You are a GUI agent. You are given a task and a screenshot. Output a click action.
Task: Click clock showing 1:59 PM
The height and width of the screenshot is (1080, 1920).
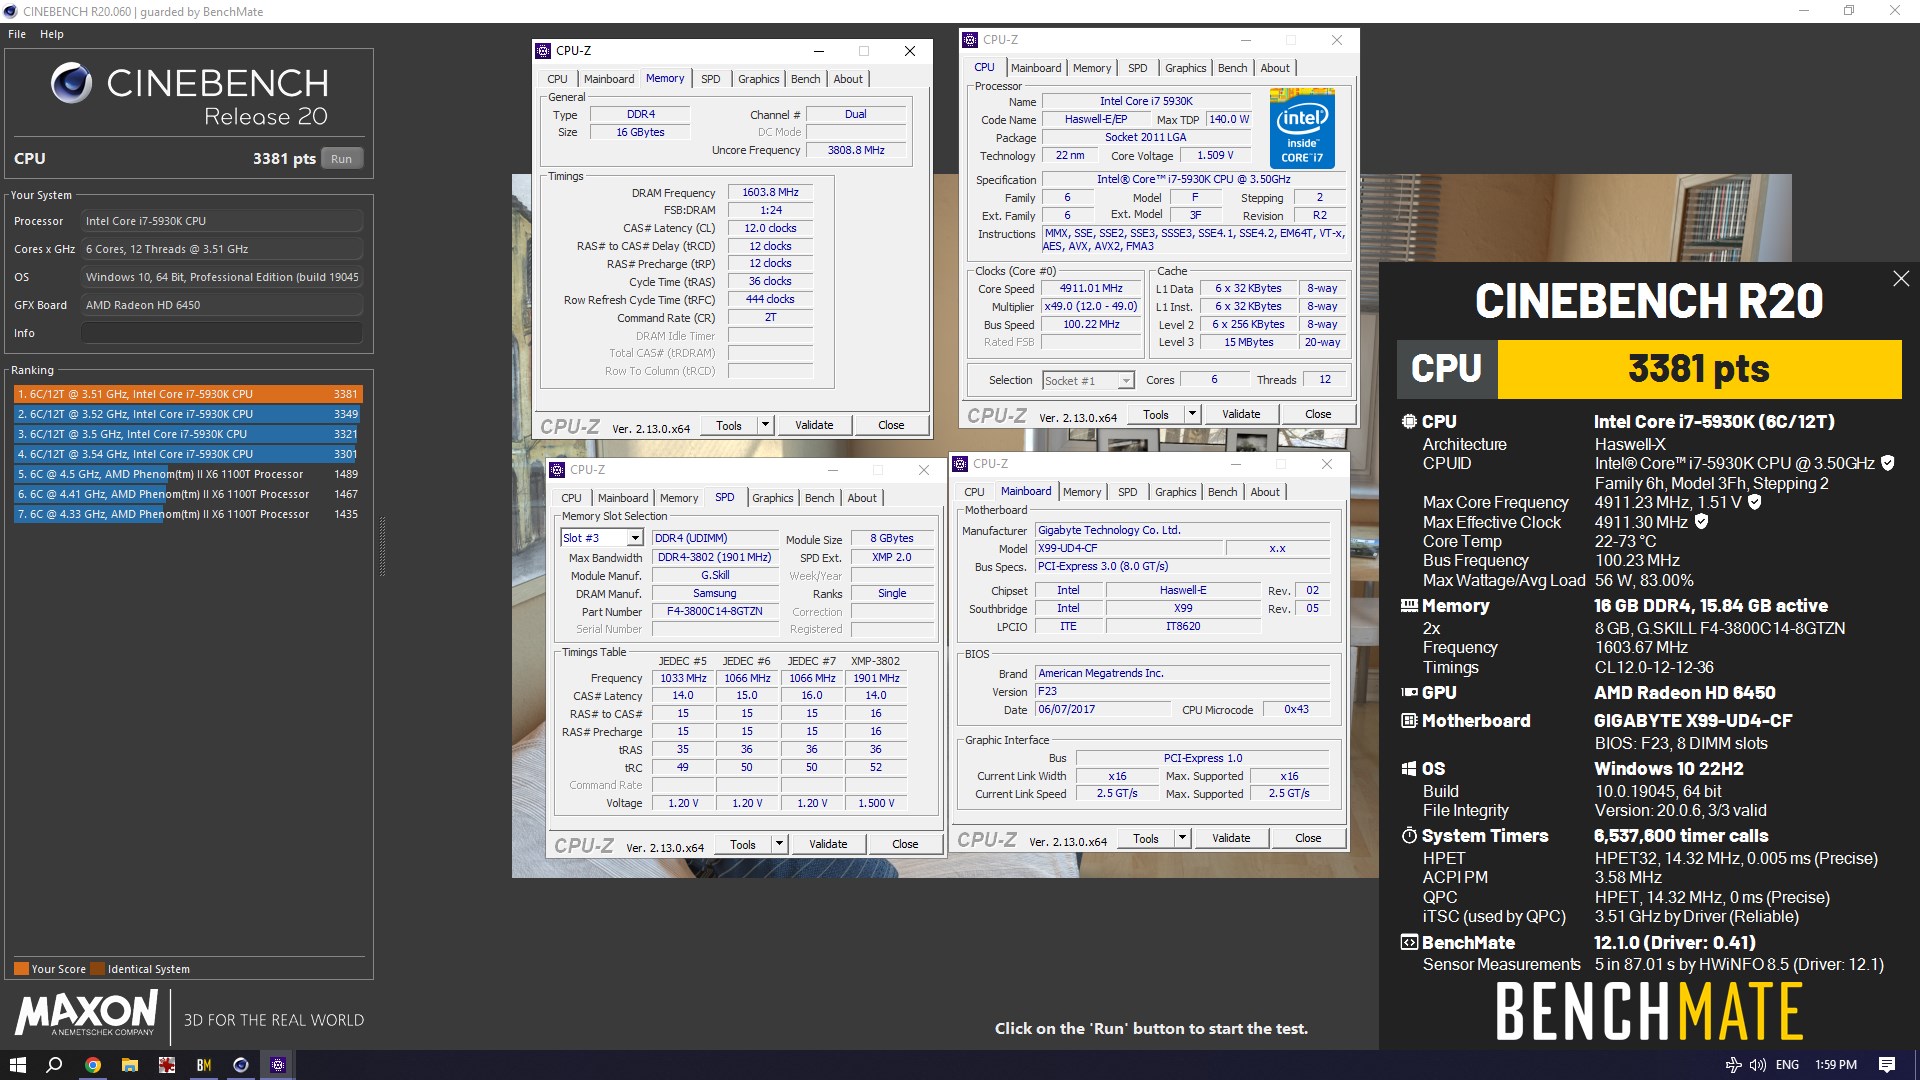pos(1836,1065)
